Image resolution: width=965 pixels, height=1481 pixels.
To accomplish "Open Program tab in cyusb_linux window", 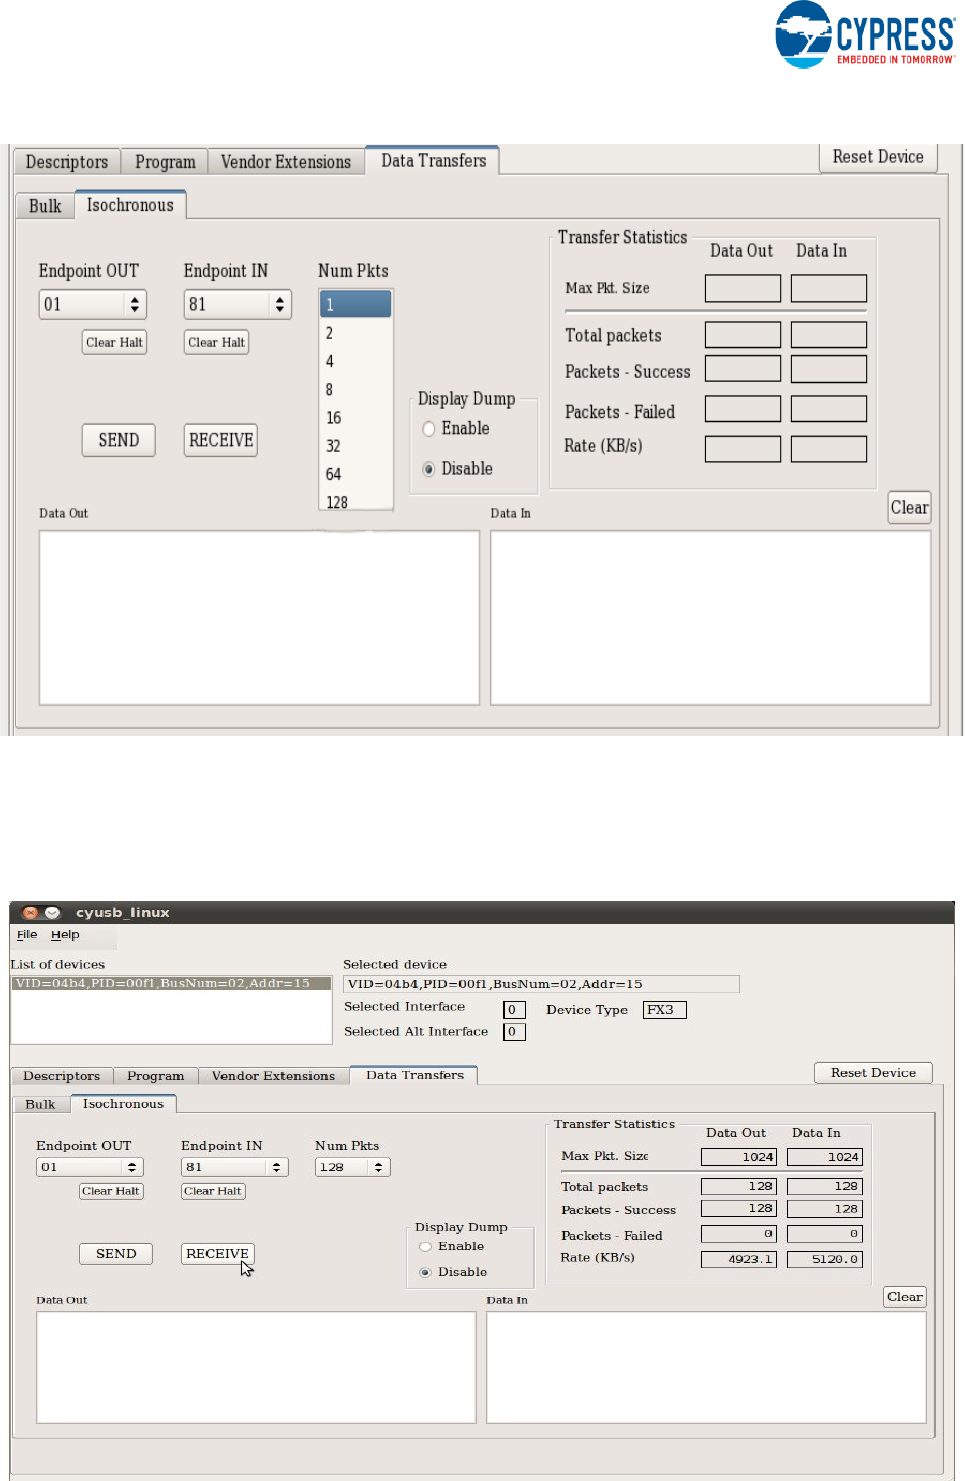I will point(156,1076).
